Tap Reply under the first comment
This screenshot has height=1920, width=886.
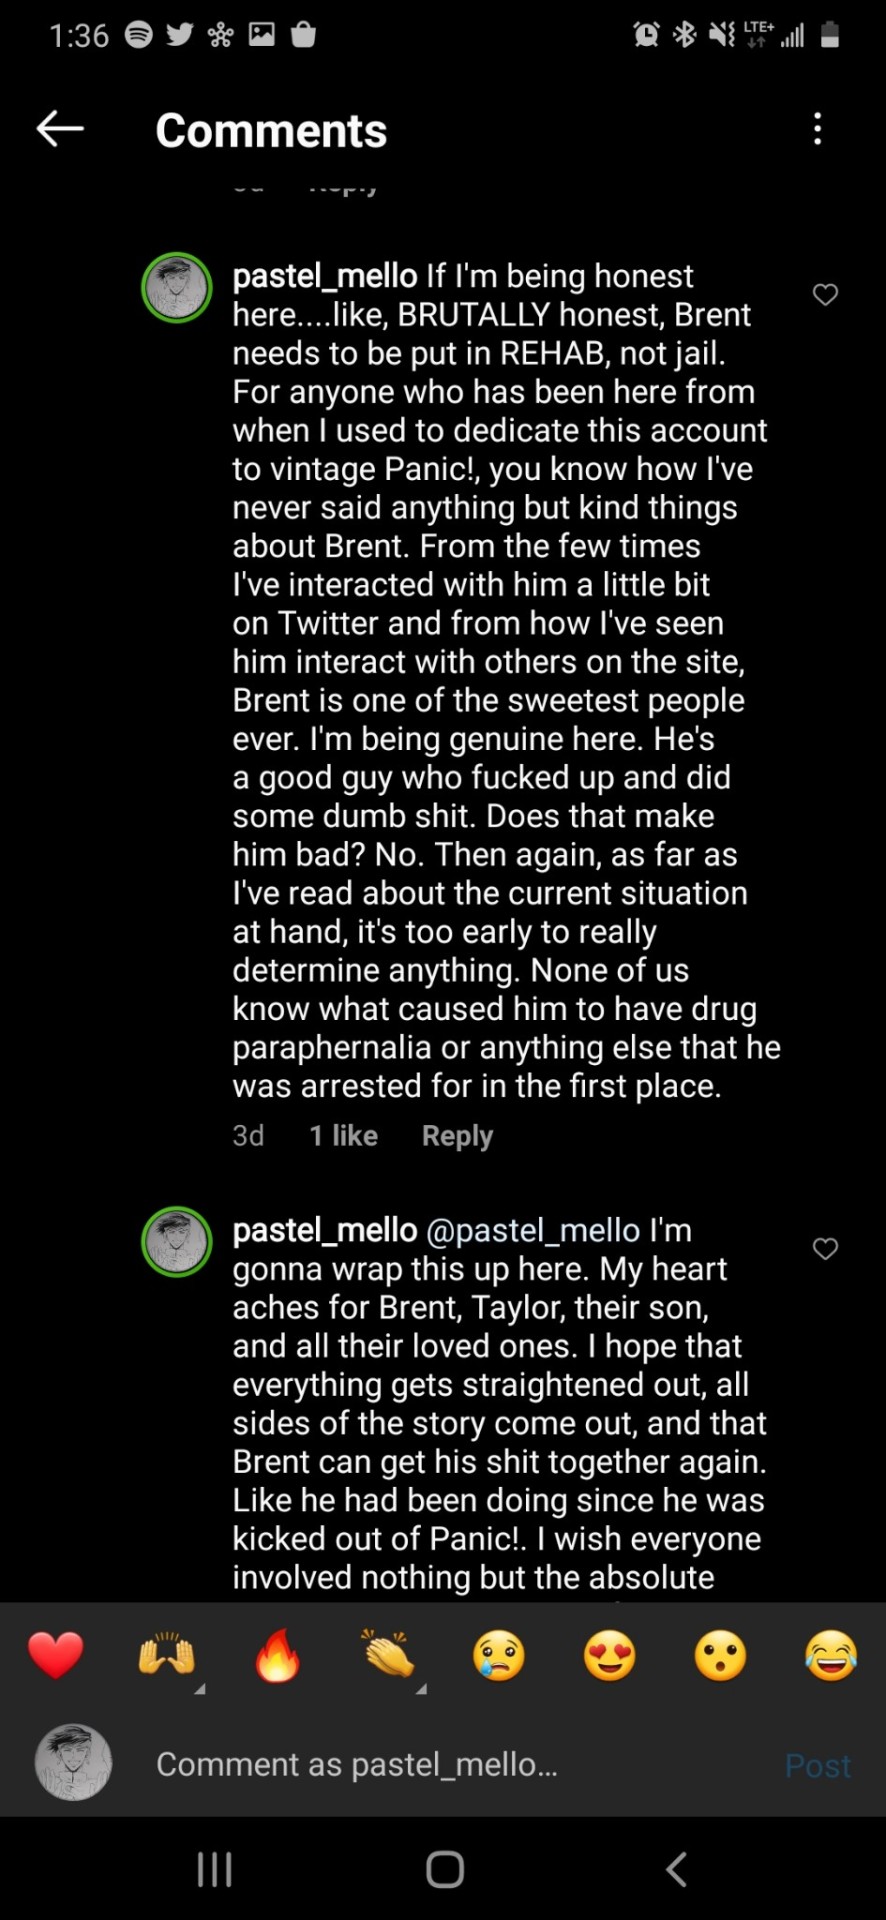(x=457, y=1136)
